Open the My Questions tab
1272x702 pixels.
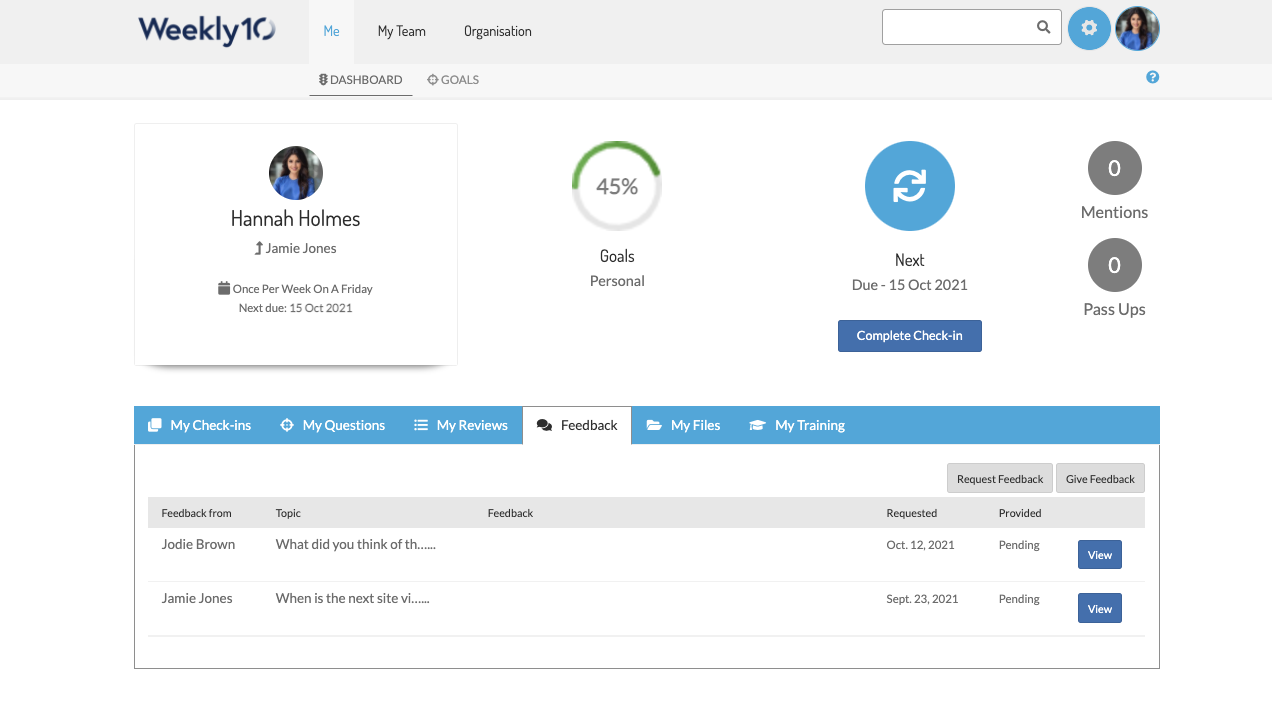tap(333, 425)
